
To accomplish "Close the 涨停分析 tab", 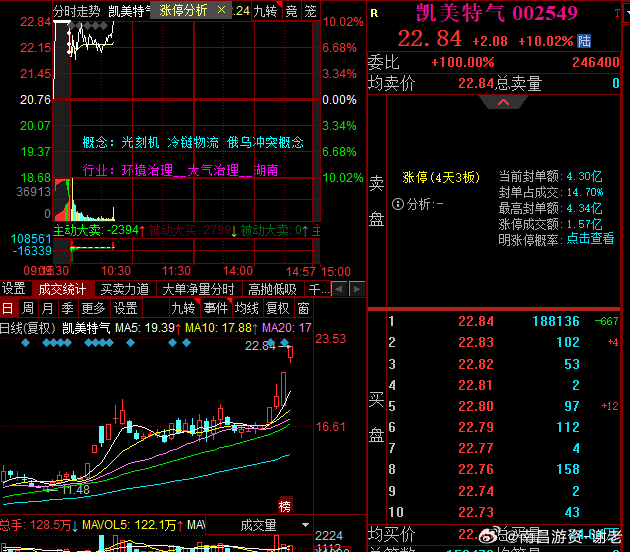I will coord(221,10).
